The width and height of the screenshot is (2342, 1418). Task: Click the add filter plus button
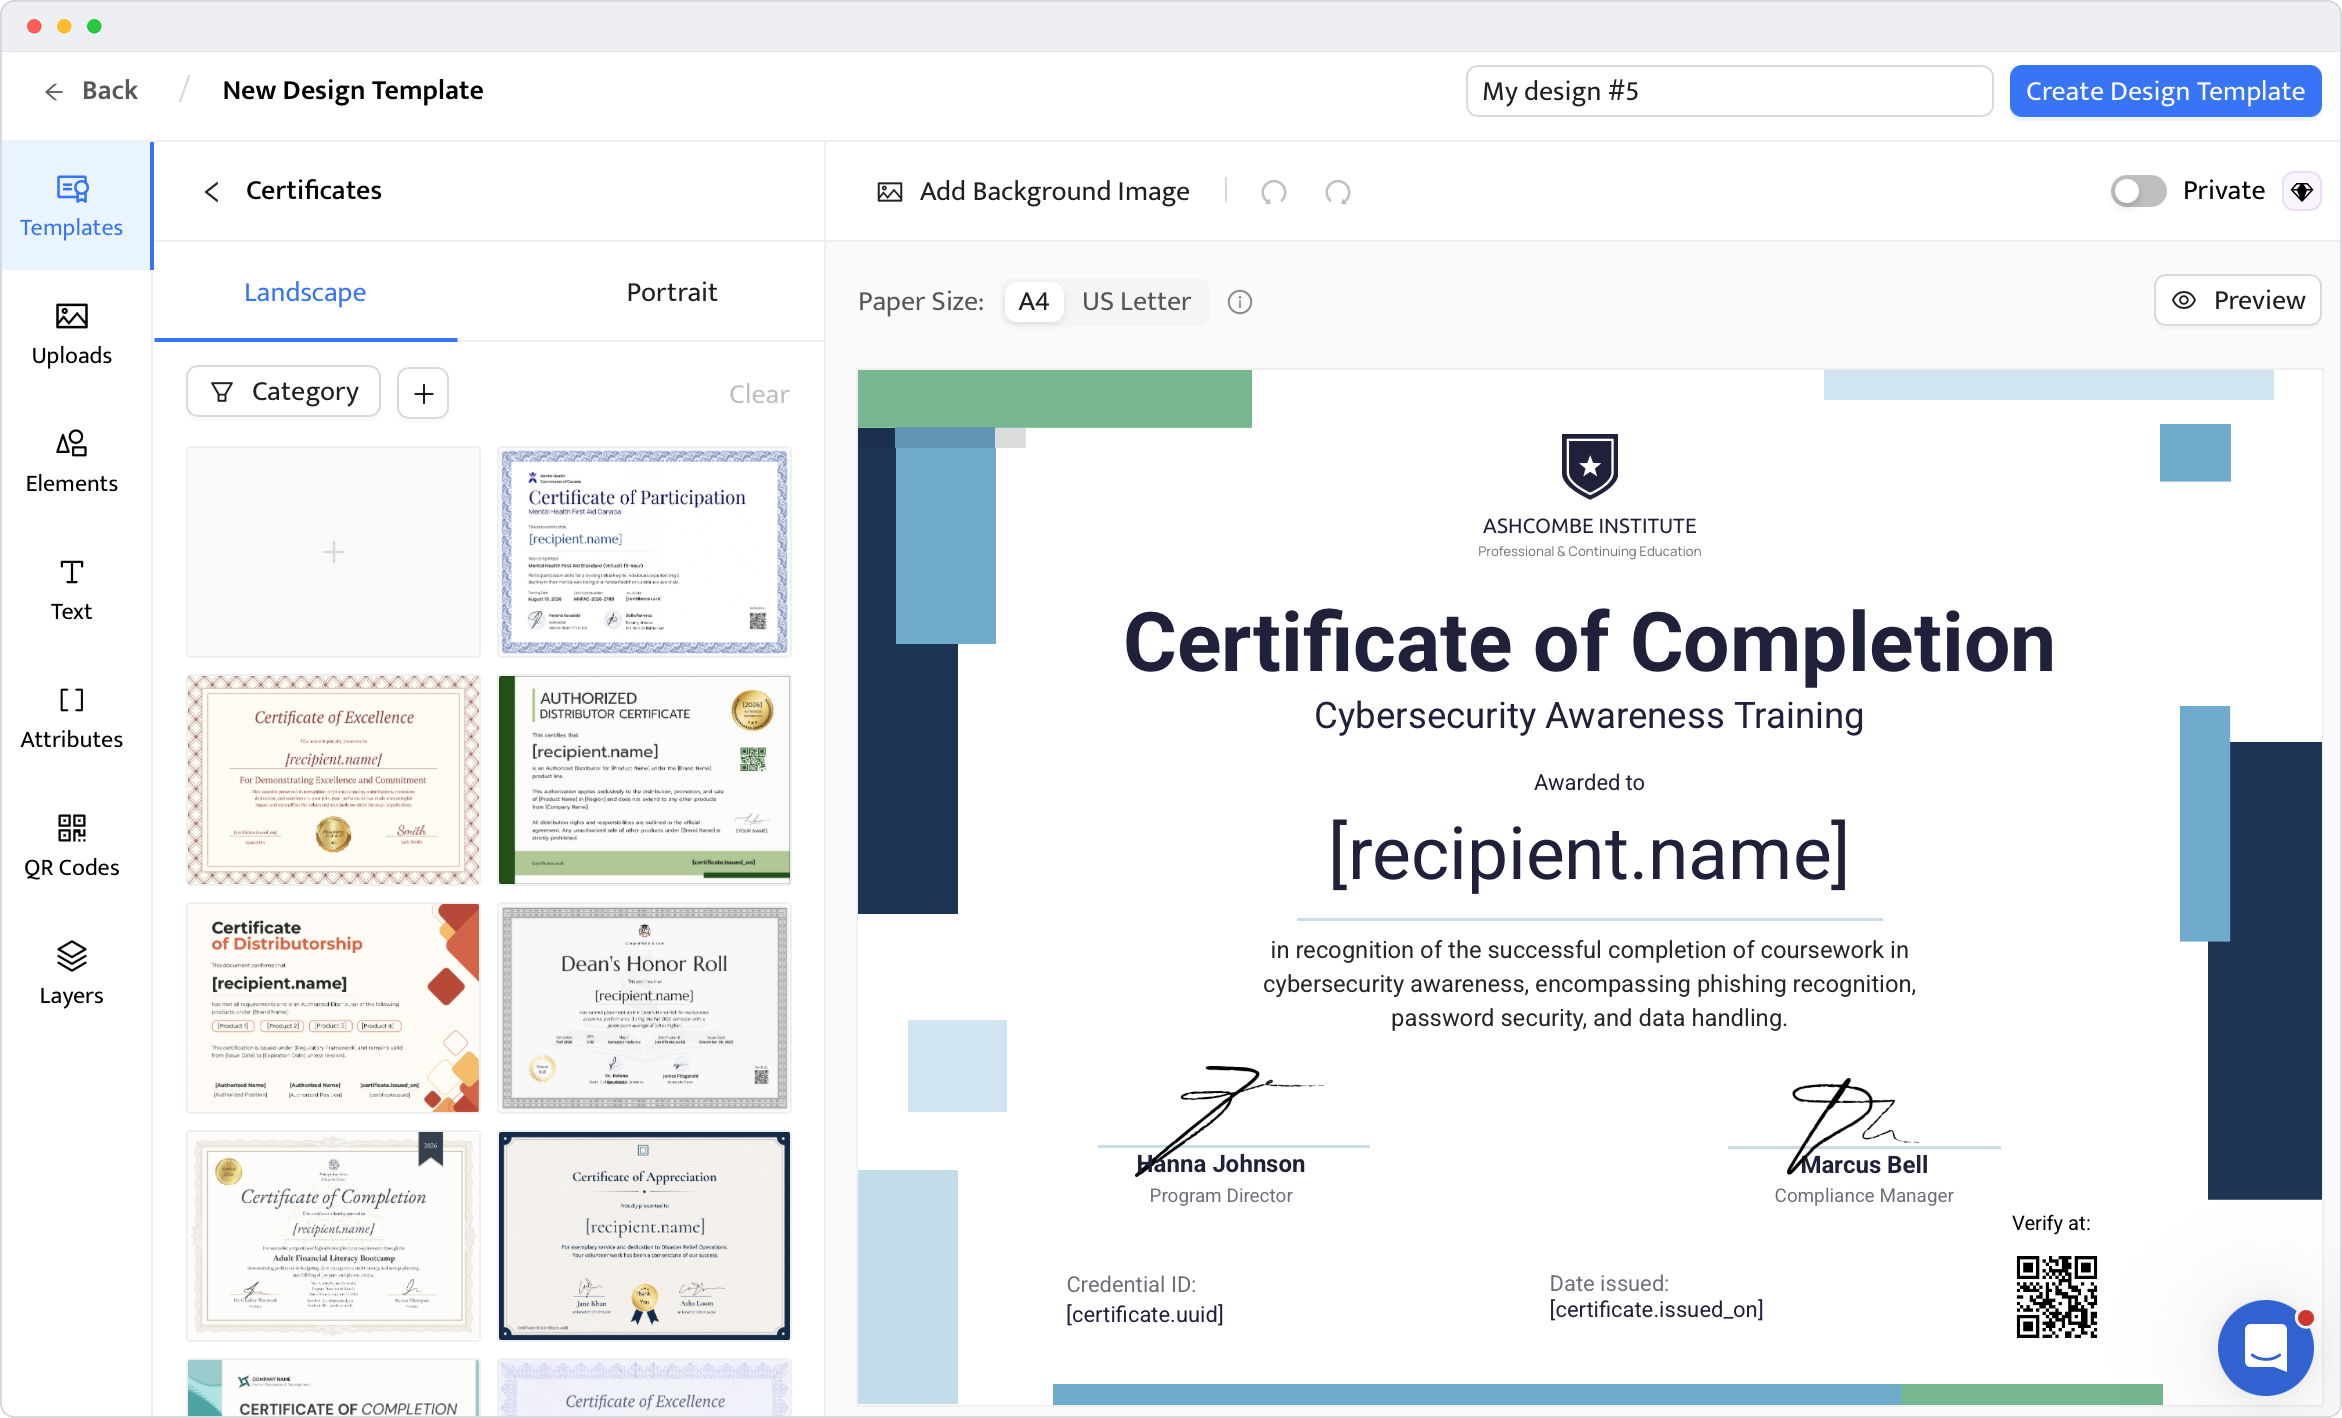pos(423,393)
